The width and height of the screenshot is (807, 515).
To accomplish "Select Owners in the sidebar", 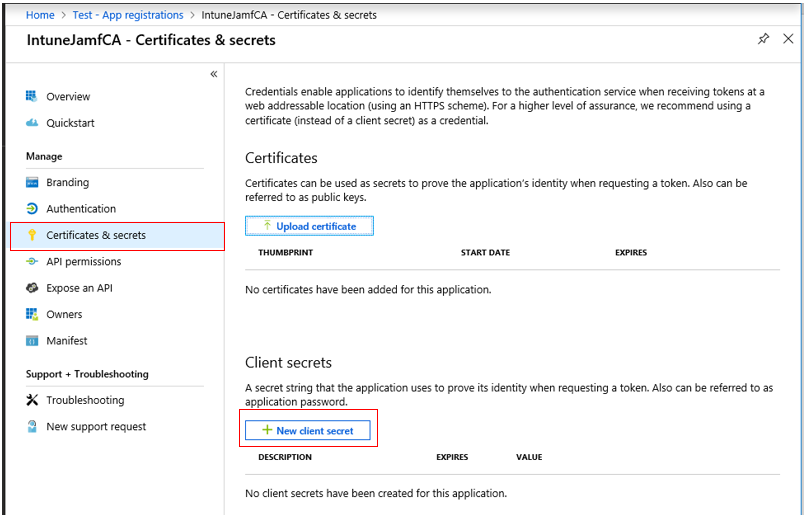I will tap(64, 314).
